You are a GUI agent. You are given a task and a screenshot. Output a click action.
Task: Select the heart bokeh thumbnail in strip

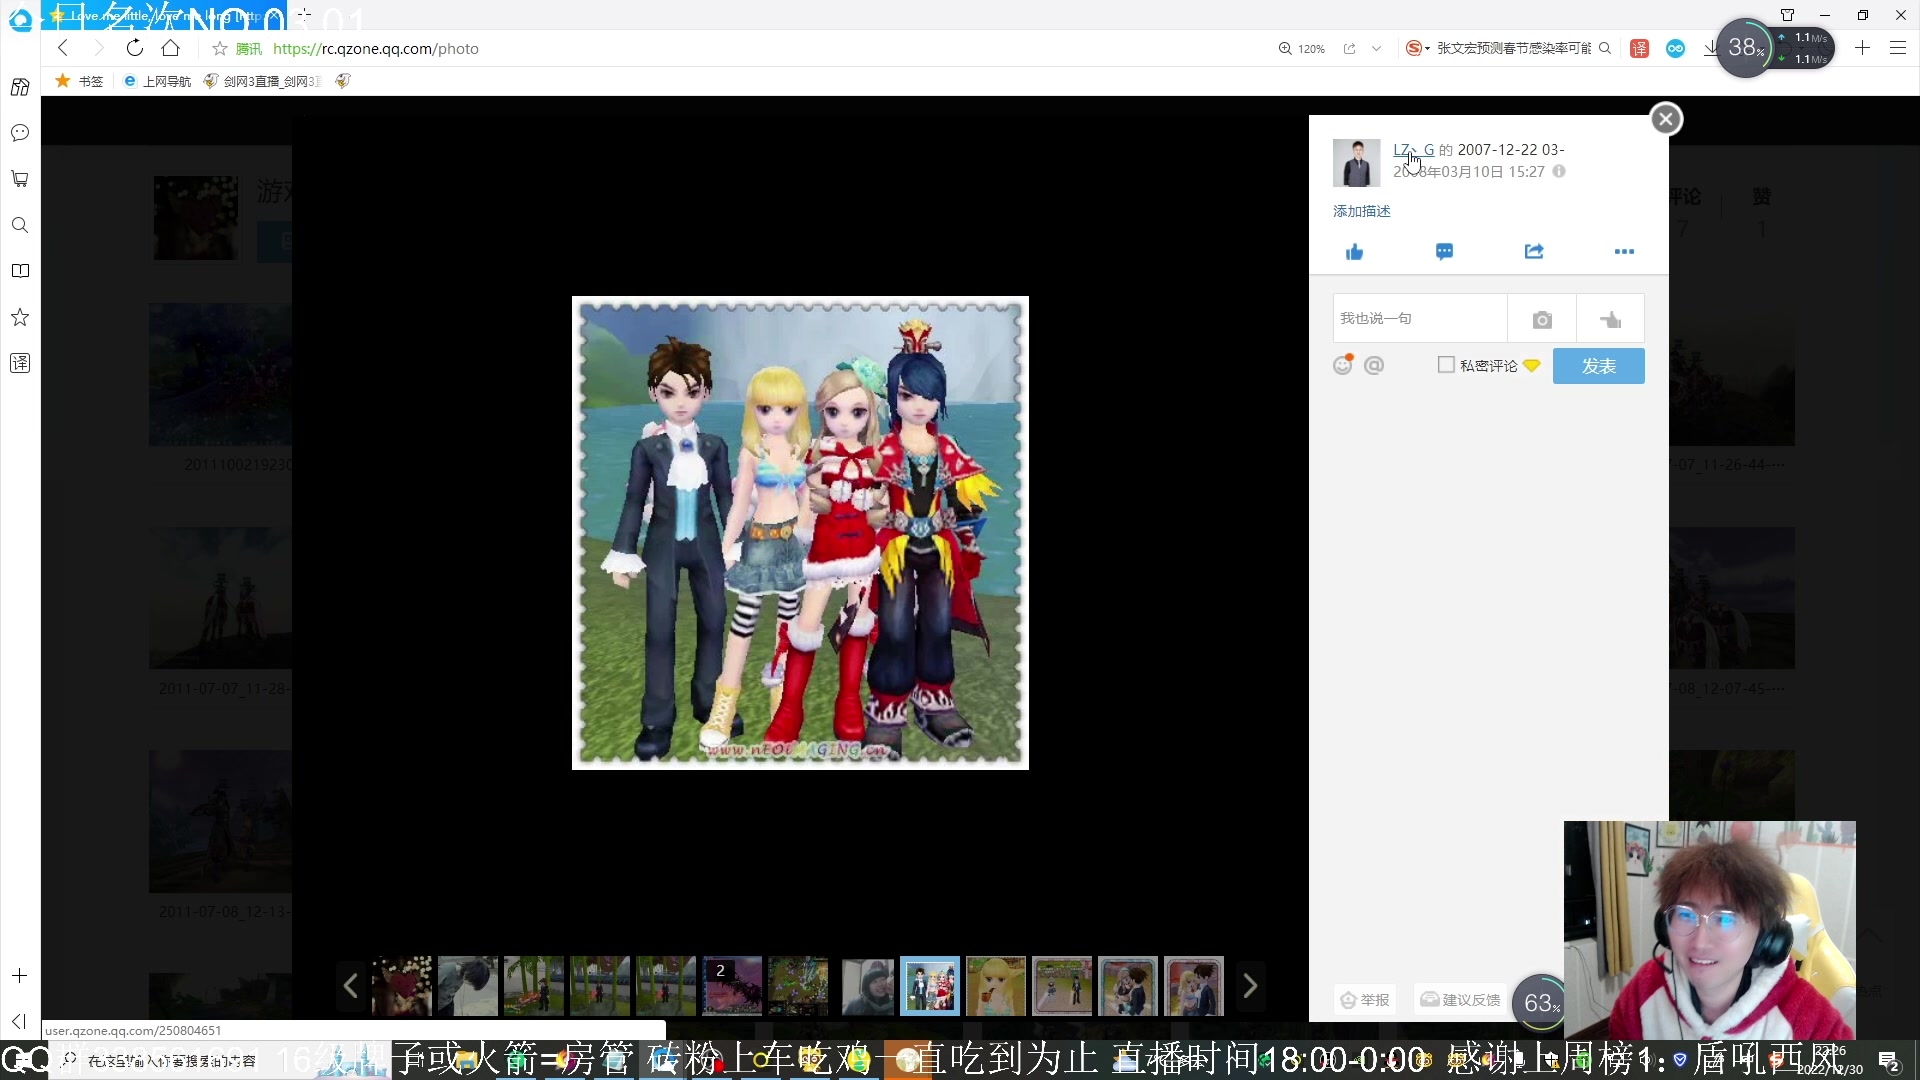pyautogui.click(x=402, y=987)
